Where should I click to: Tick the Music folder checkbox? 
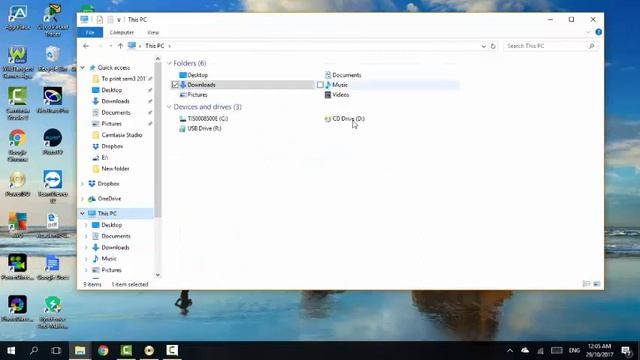point(320,85)
